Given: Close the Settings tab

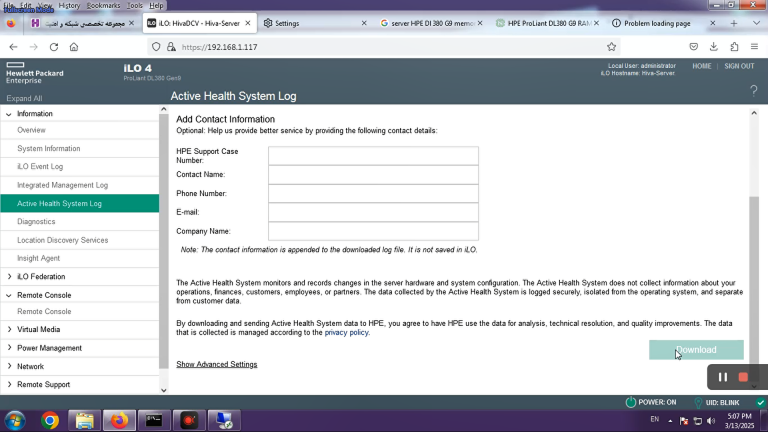Looking at the screenshot, I should click(x=364, y=23).
